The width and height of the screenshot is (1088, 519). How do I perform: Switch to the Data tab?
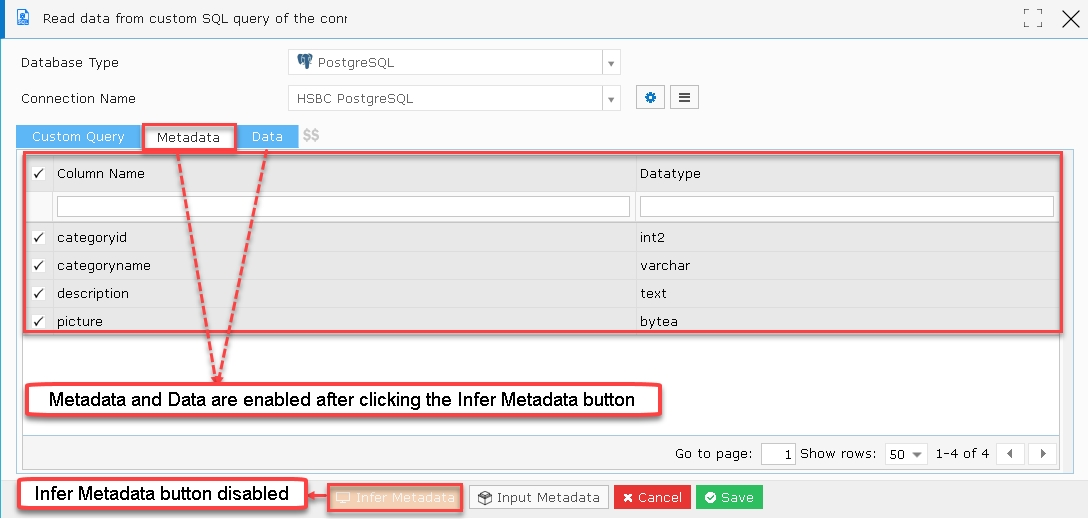[x=267, y=137]
